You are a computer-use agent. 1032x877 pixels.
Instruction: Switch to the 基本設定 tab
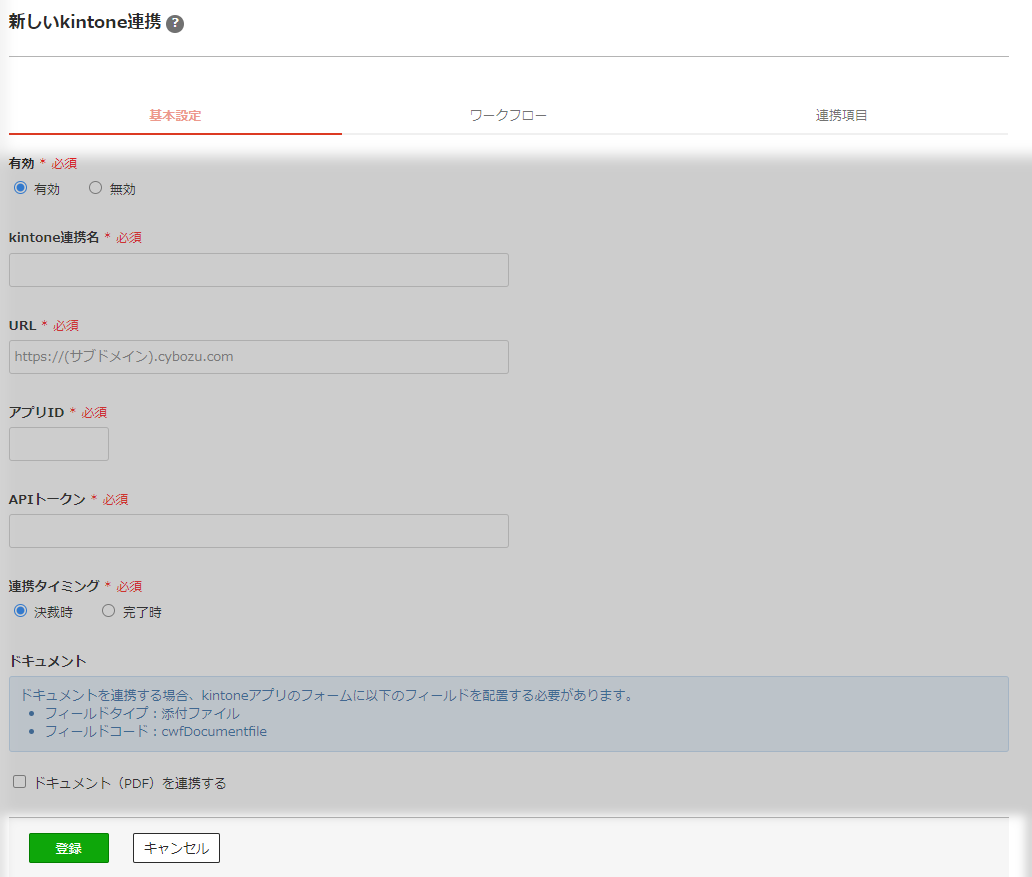click(x=175, y=116)
